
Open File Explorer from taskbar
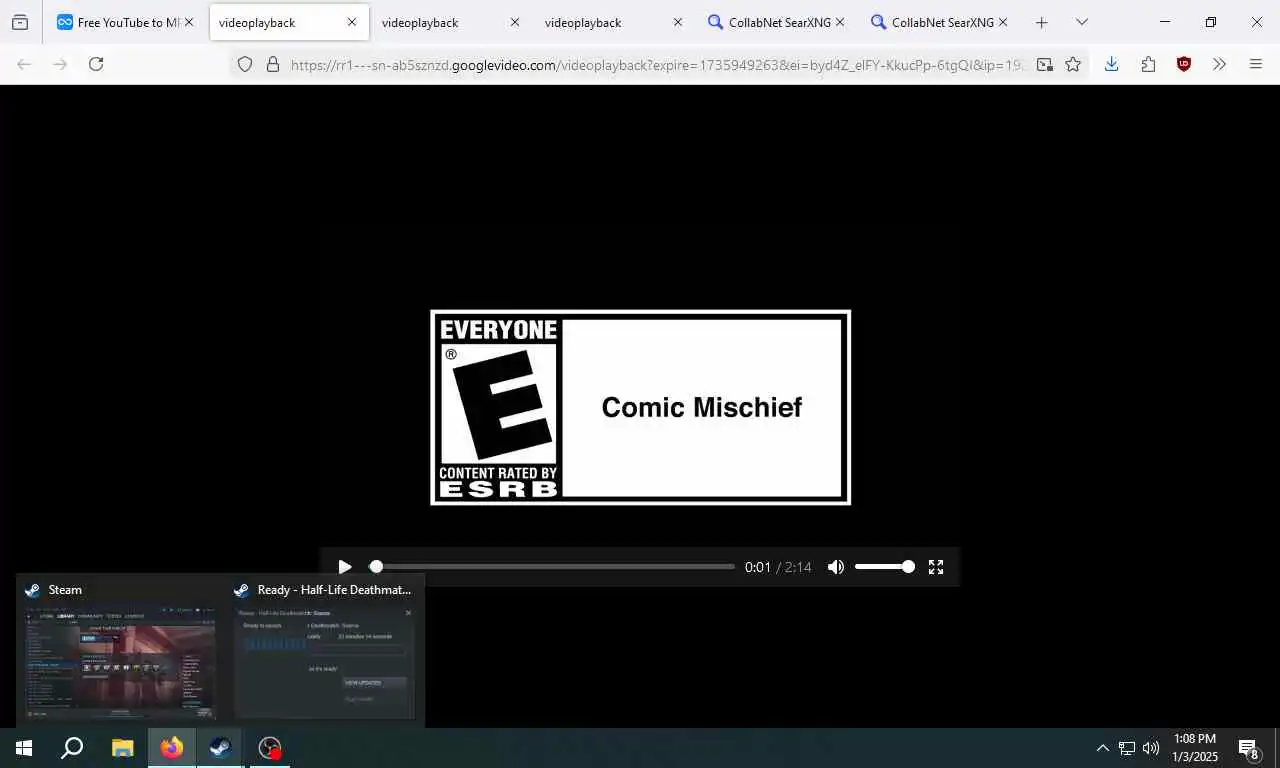pos(122,748)
